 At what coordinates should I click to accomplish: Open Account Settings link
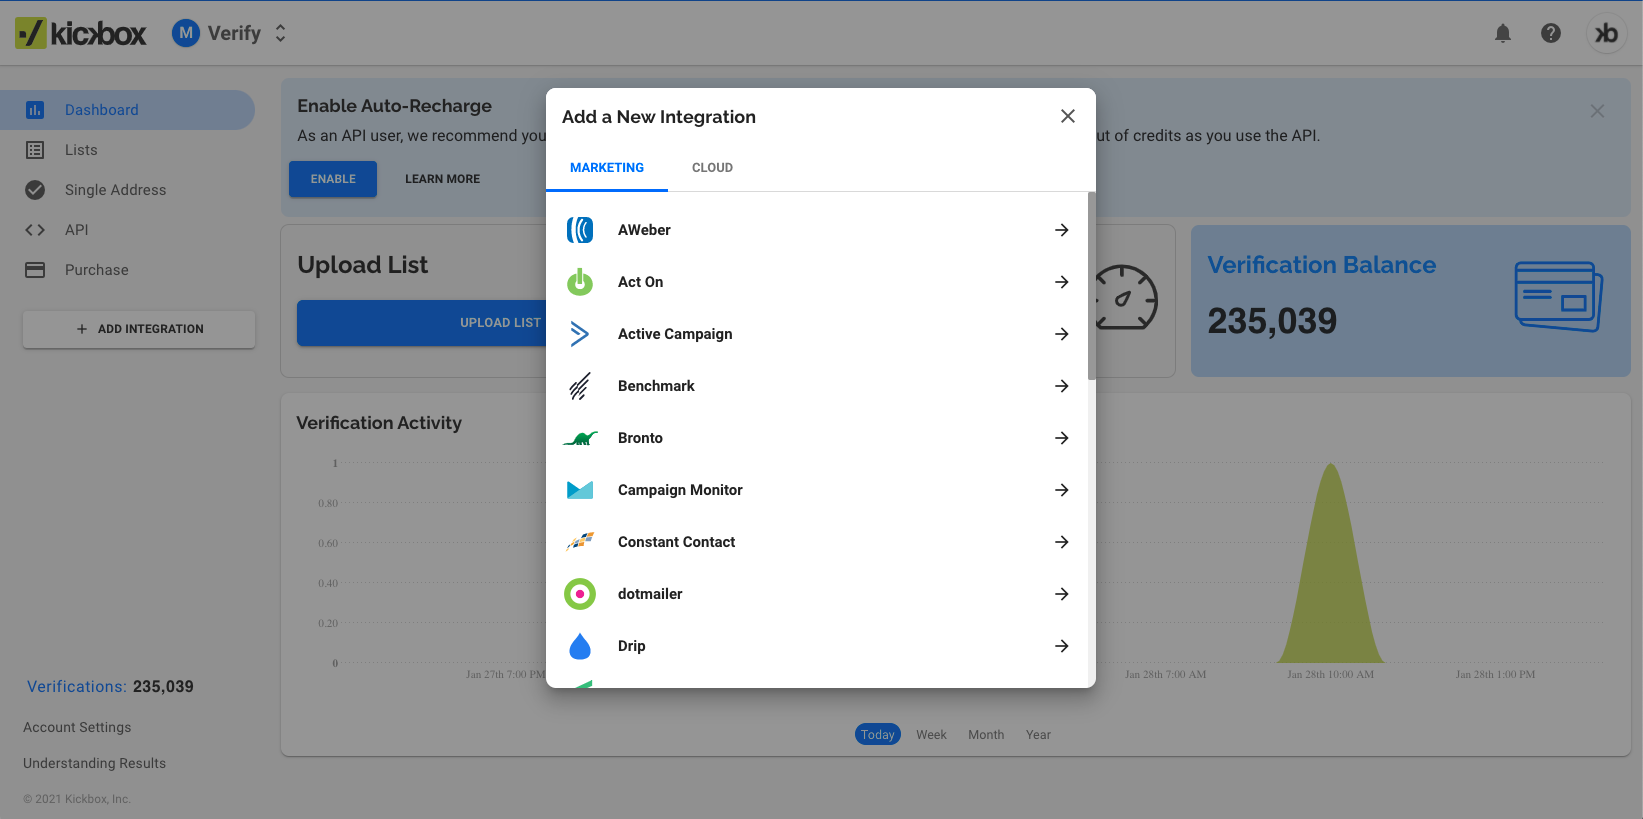tap(77, 727)
